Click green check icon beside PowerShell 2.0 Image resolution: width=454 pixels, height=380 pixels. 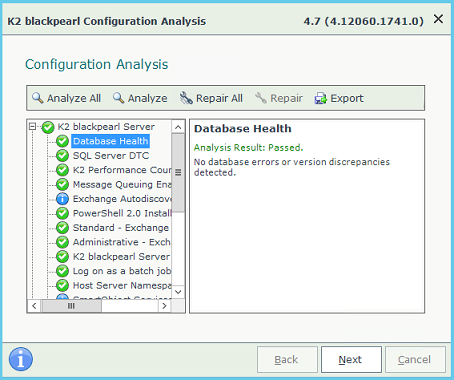[x=62, y=213]
